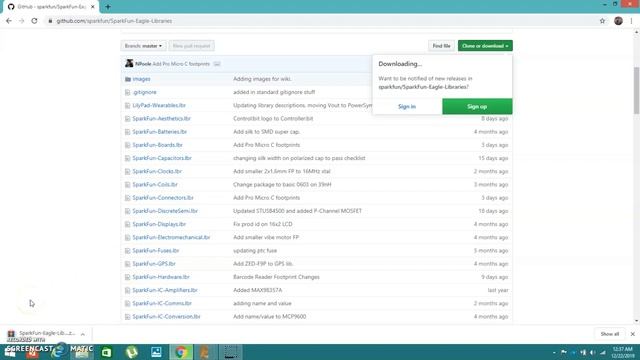Click NPoole avatar in latest commit

coord(129,63)
